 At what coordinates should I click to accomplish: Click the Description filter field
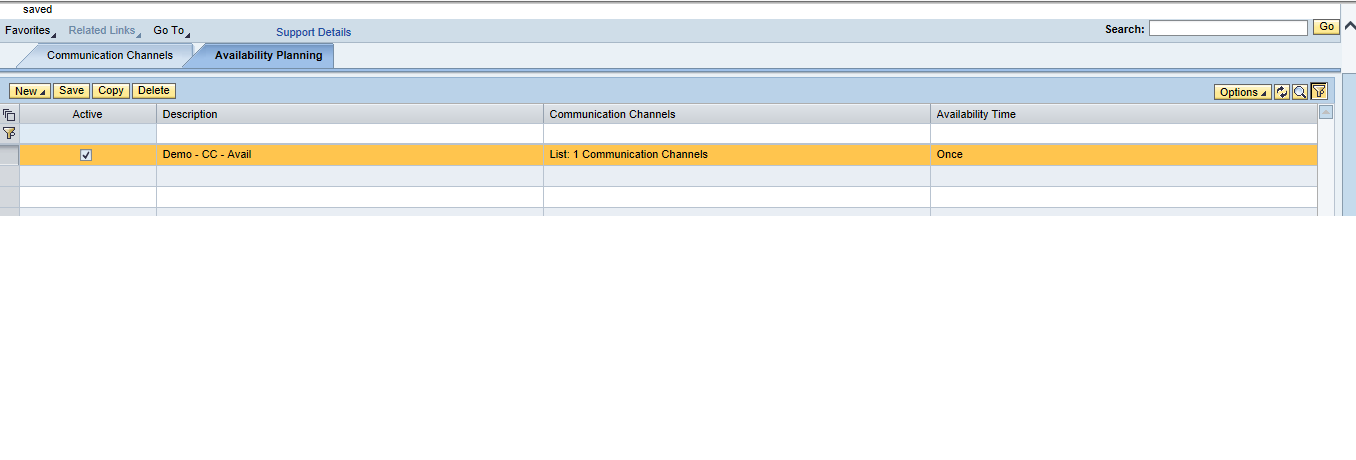pyautogui.click(x=349, y=134)
